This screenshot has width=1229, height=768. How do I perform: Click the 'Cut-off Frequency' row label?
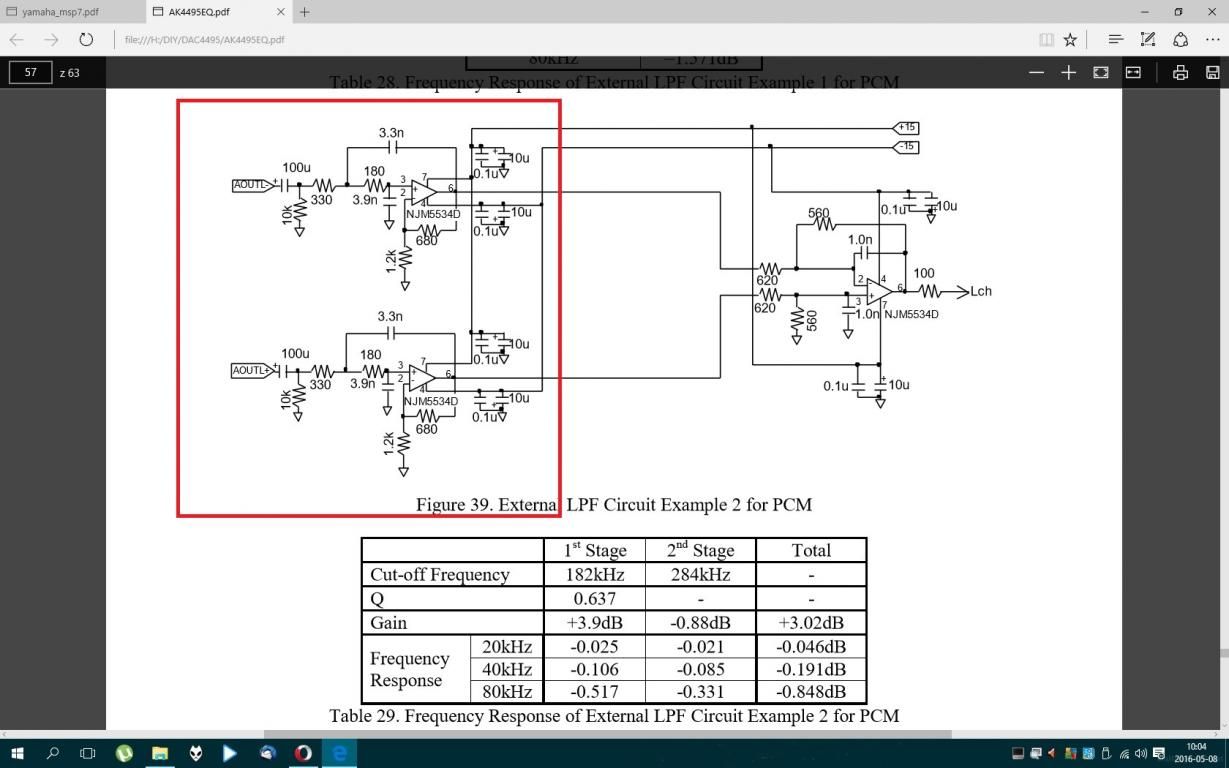(440, 574)
